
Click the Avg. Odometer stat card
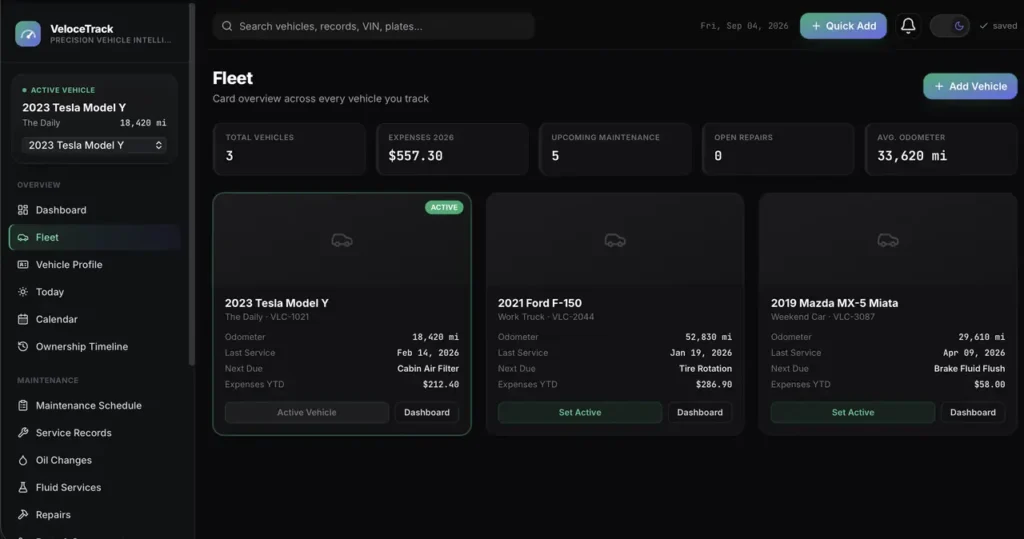coord(941,148)
